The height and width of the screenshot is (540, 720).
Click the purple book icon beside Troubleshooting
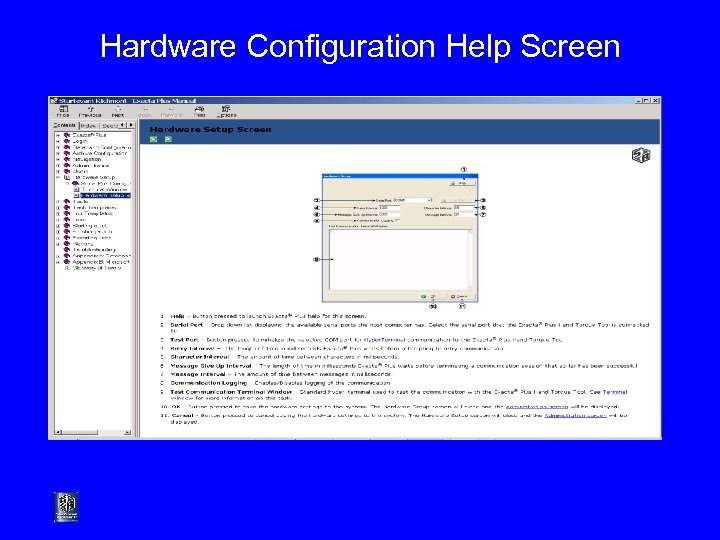click(x=67, y=250)
